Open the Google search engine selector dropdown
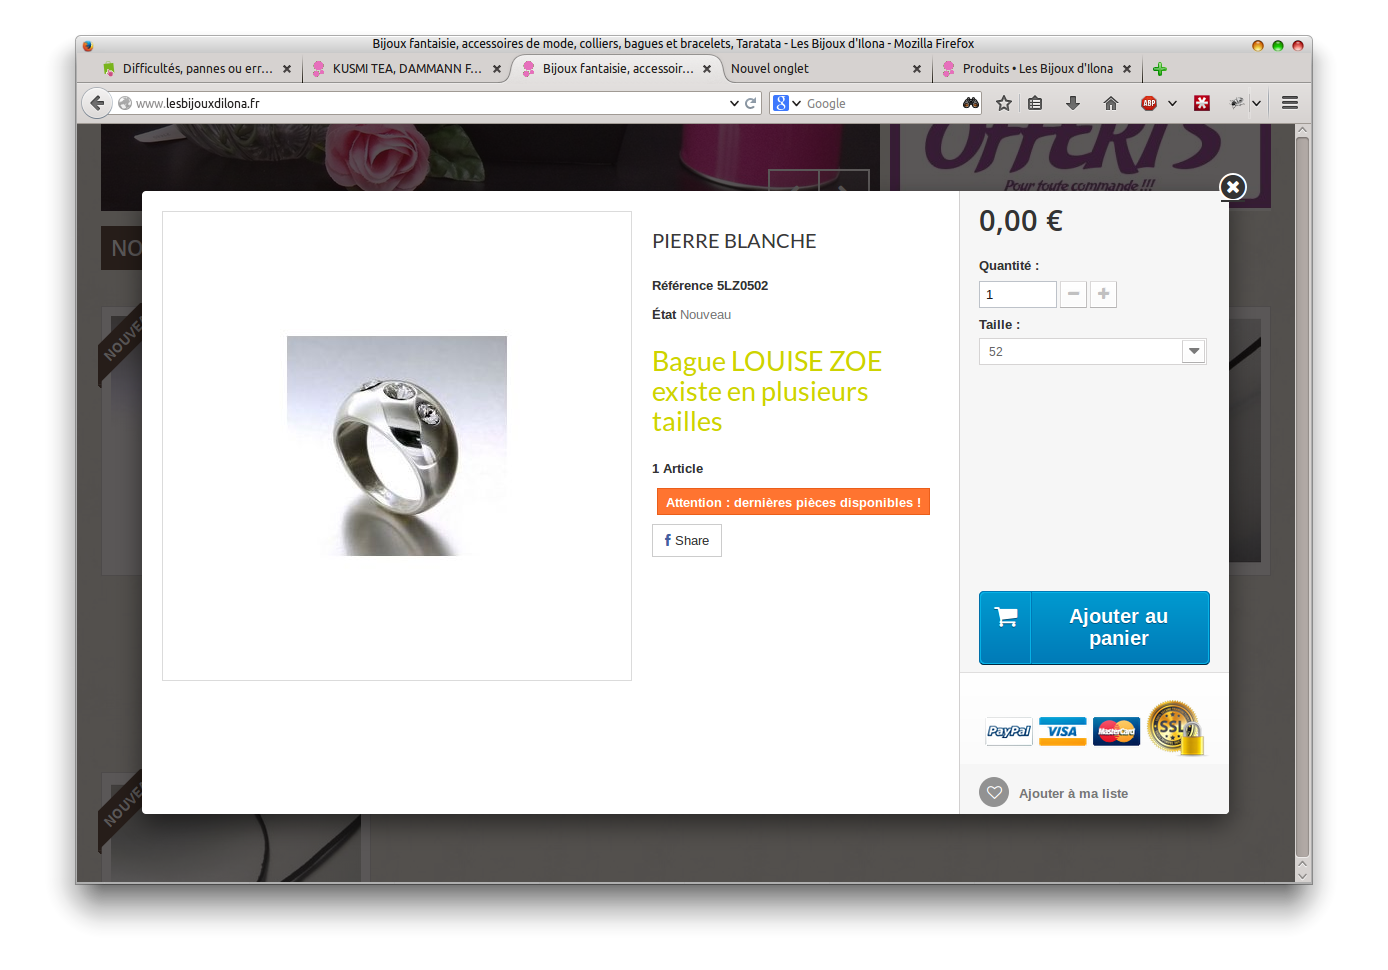Image resolution: width=1388 pixels, height=970 pixels. click(x=788, y=103)
